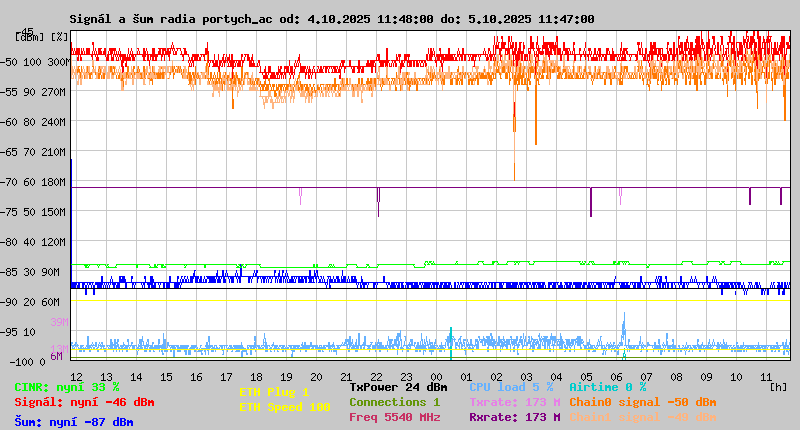Click the hour '07' x-axis tick label
800x430 pixels.
(646, 377)
